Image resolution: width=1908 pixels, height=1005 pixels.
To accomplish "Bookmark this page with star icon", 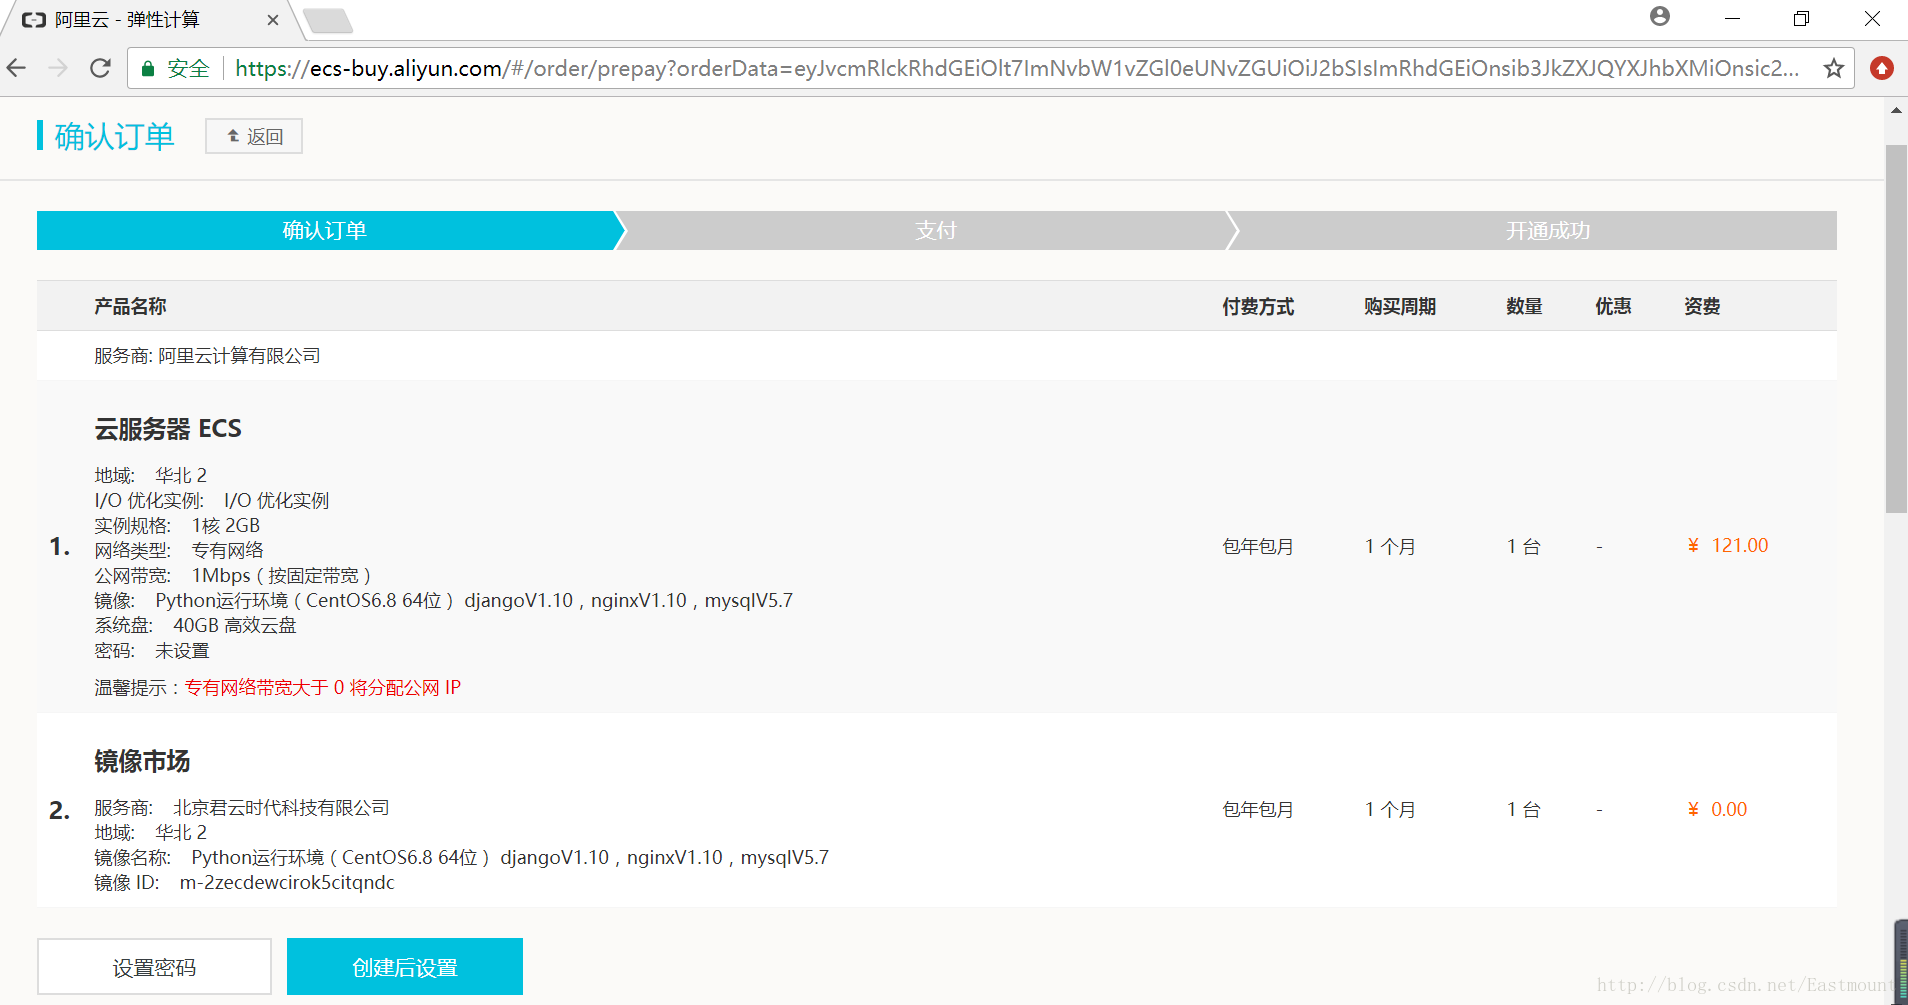I will click(1833, 68).
